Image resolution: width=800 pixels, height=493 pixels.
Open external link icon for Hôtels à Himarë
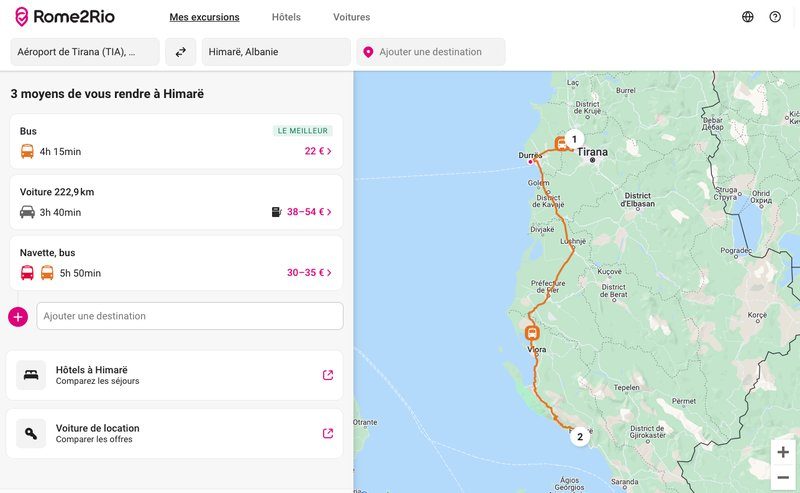pyautogui.click(x=328, y=375)
